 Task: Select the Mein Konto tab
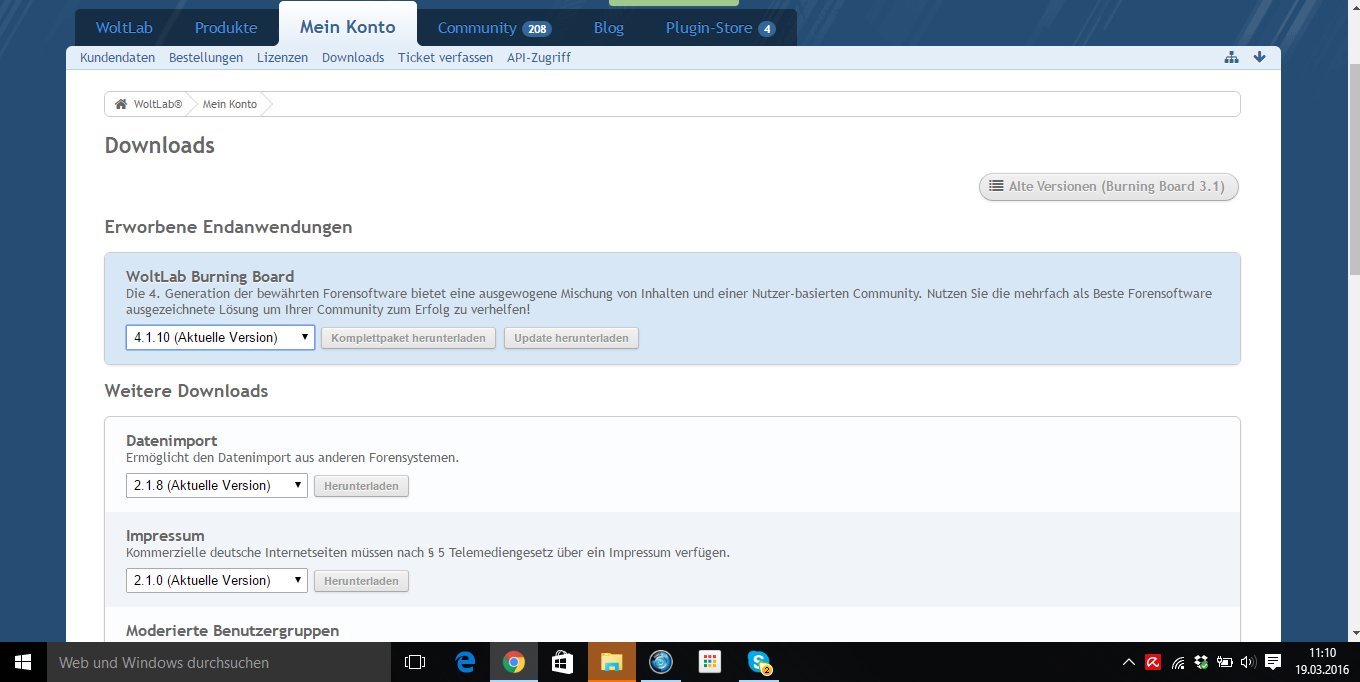point(348,27)
